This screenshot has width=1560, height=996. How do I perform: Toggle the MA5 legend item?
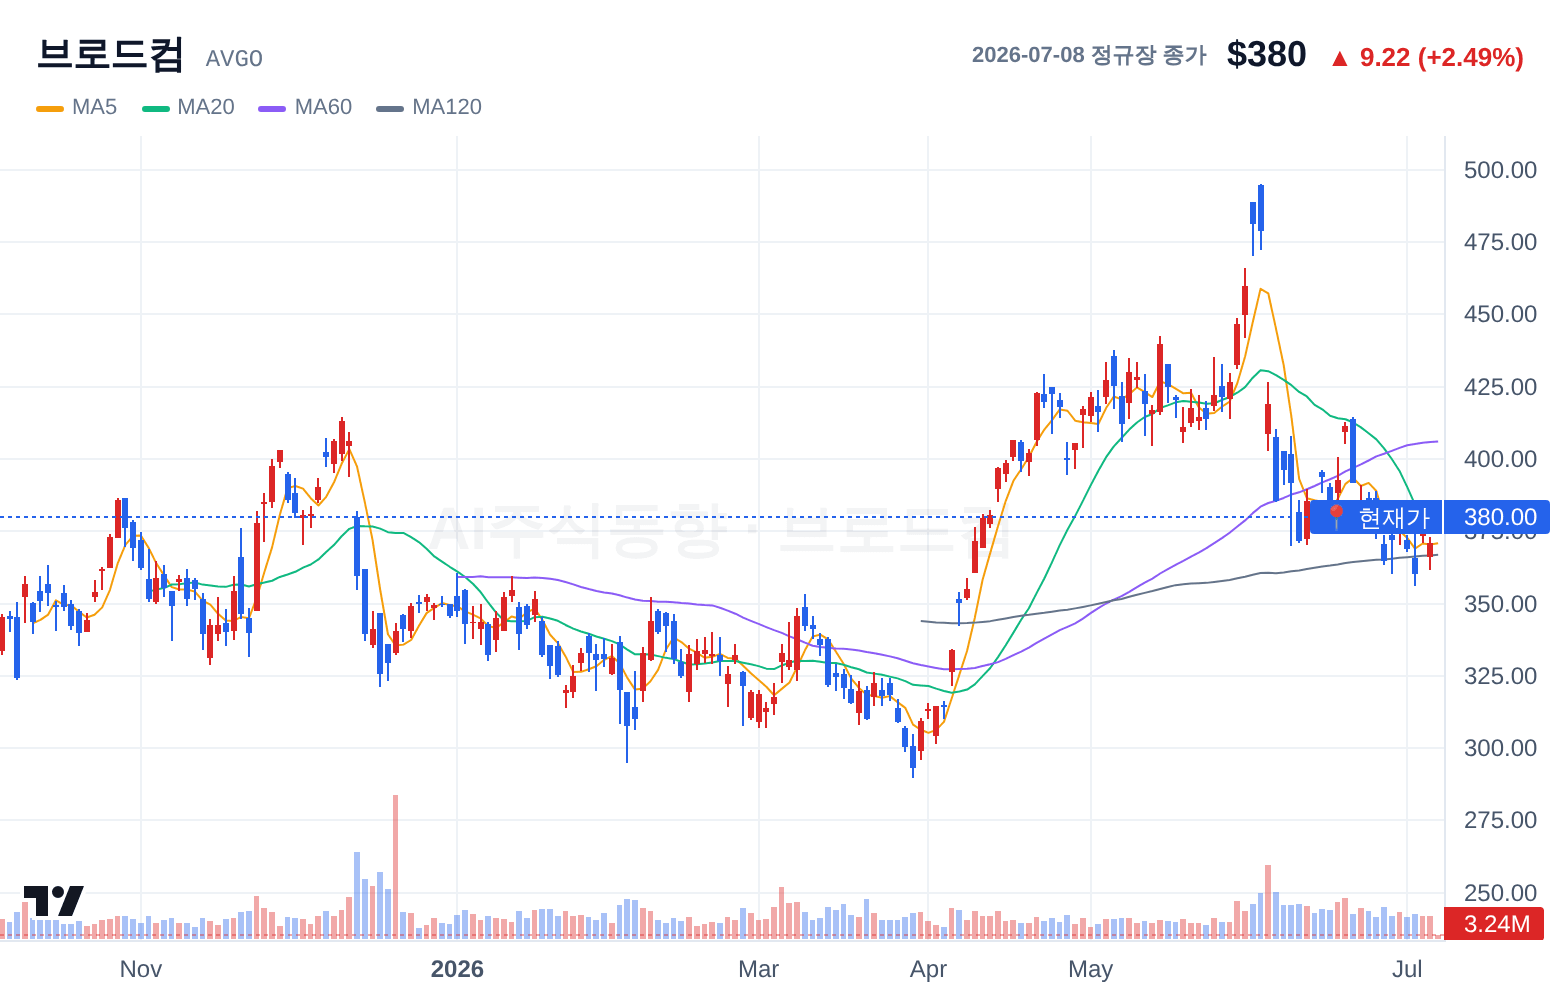(77, 107)
